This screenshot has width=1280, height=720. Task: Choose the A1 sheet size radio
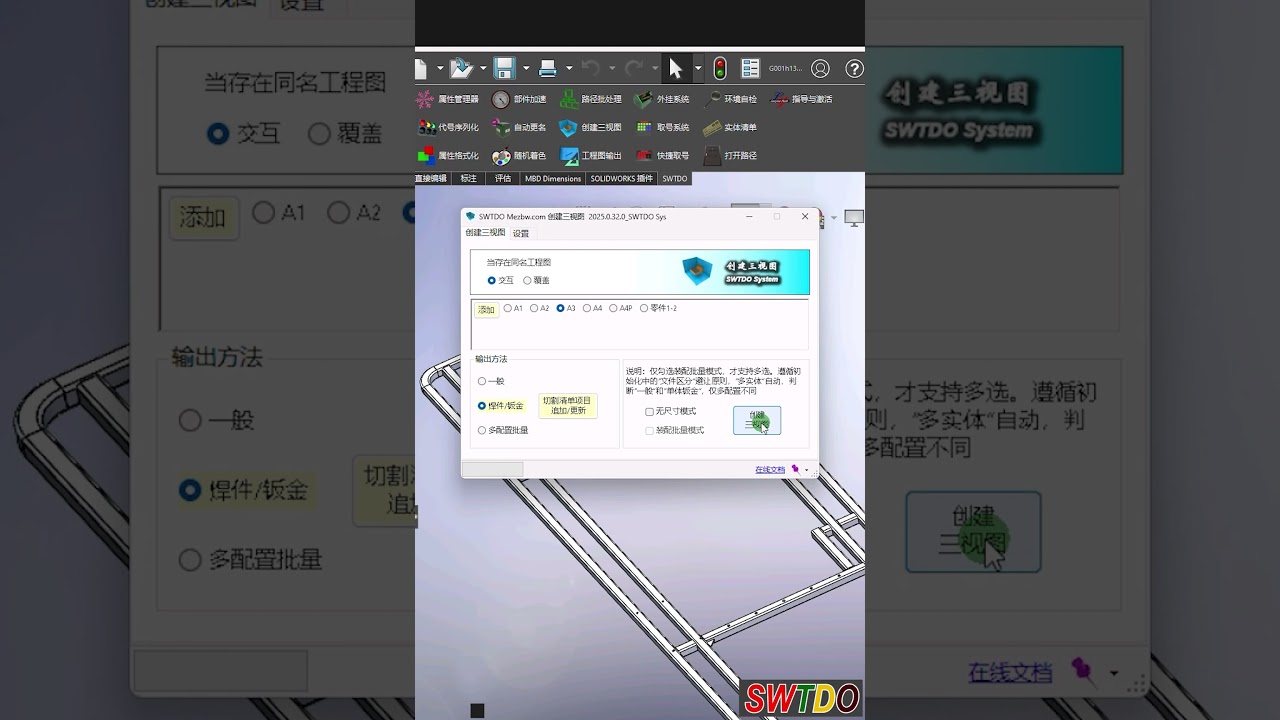coord(513,308)
